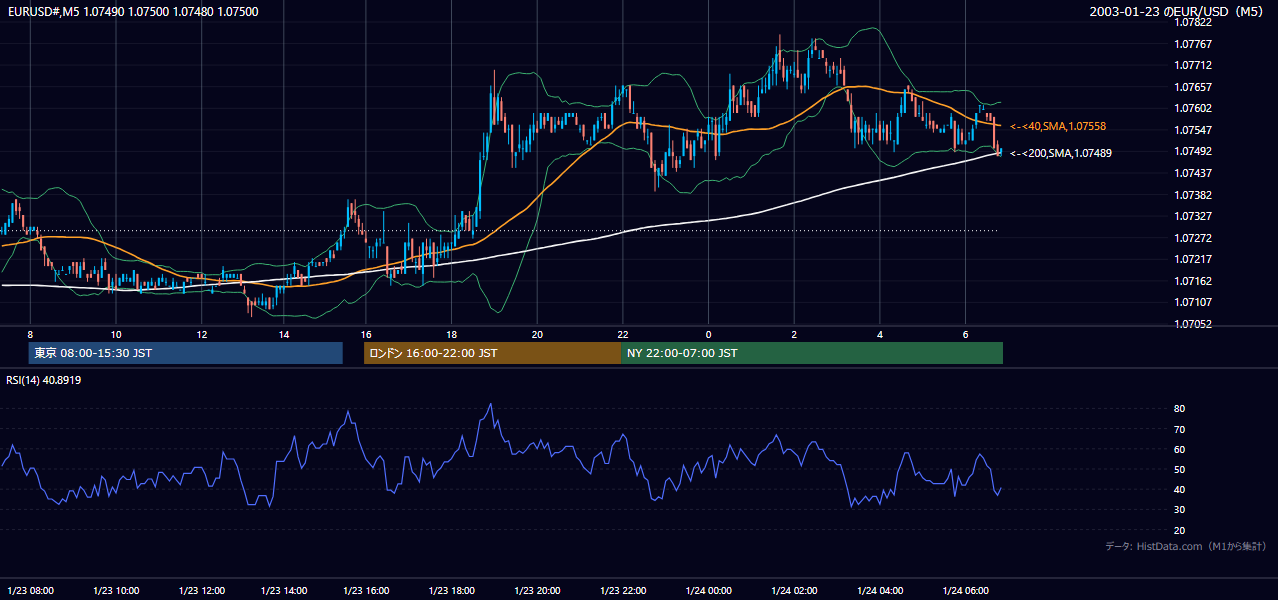Click the date label 1/23 20:00

coord(537,591)
